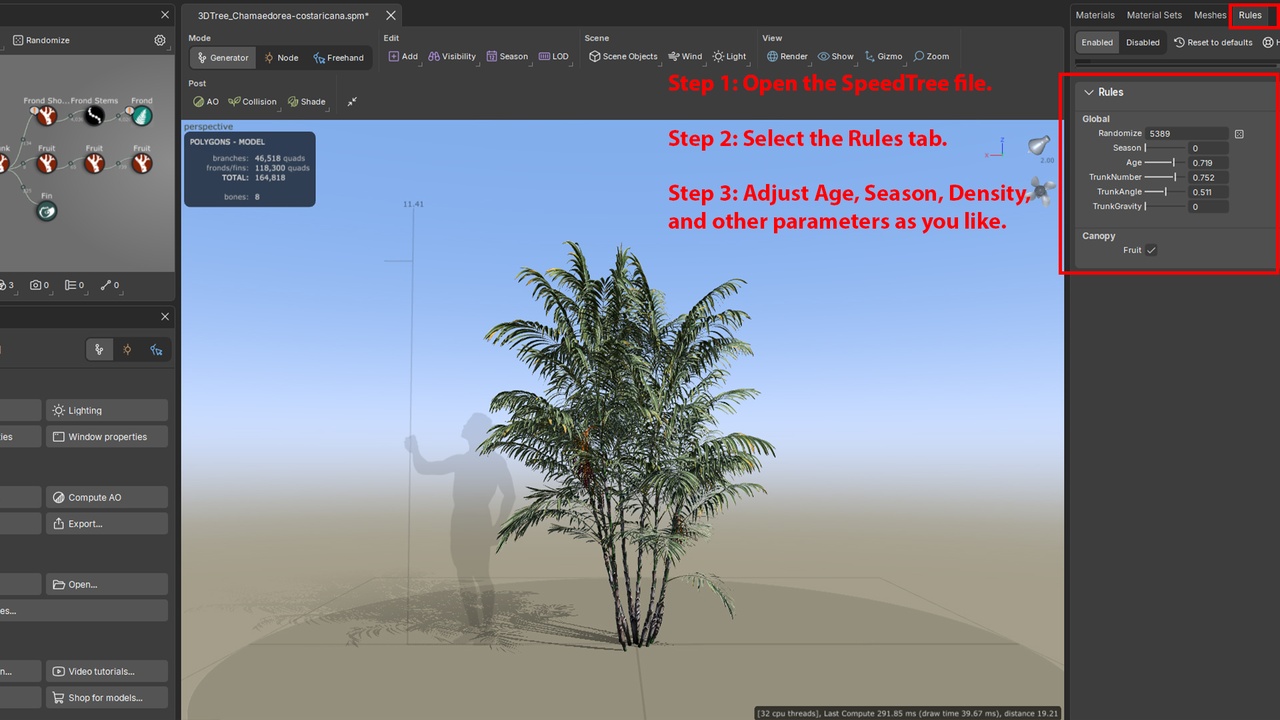This screenshot has height=720, width=1280.
Task: Click the Export... button
Action: click(x=107, y=524)
